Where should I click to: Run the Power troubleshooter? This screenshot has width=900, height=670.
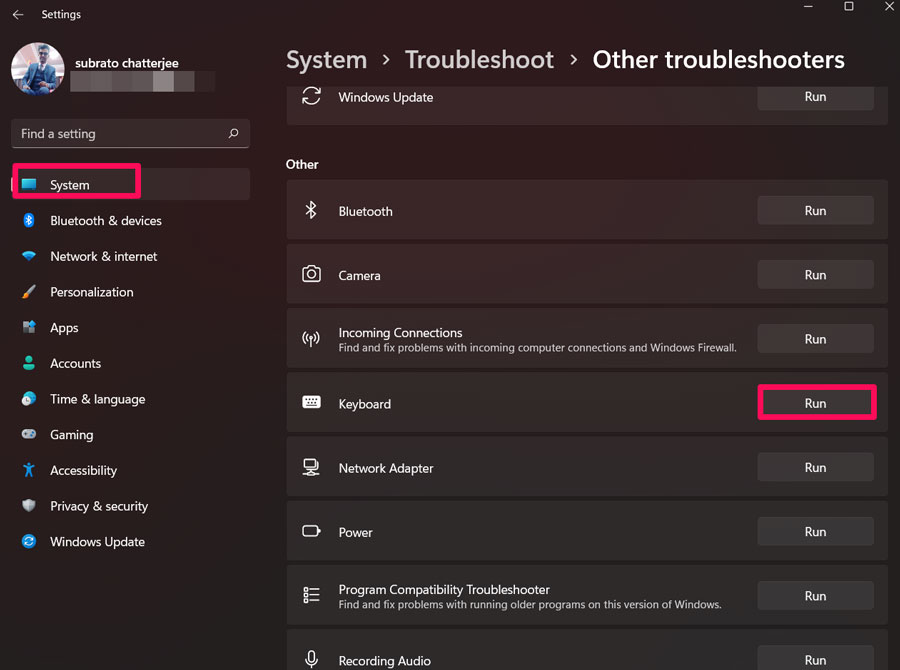coord(816,532)
